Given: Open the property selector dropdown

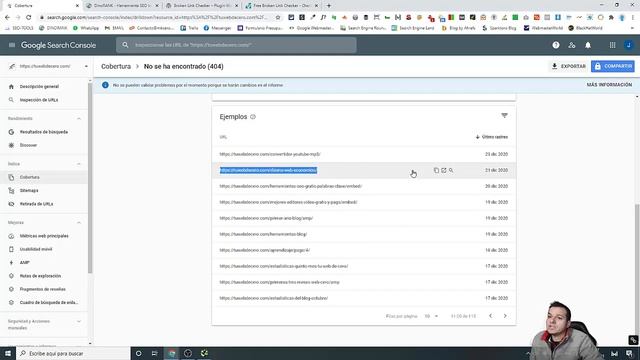Looking at the screenshot, I should [x=86, y=66].
